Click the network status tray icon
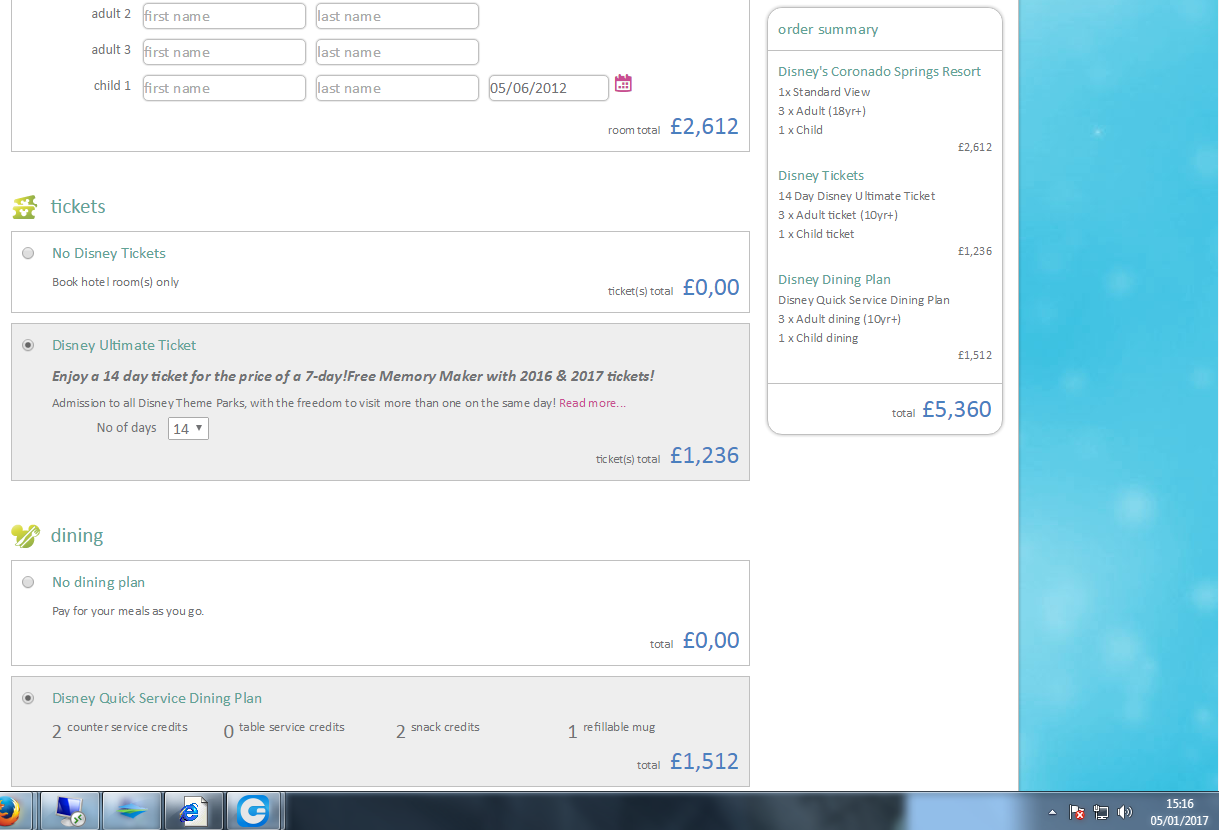The height and width of the screenshot is (830, 1219). [1101, 812]
